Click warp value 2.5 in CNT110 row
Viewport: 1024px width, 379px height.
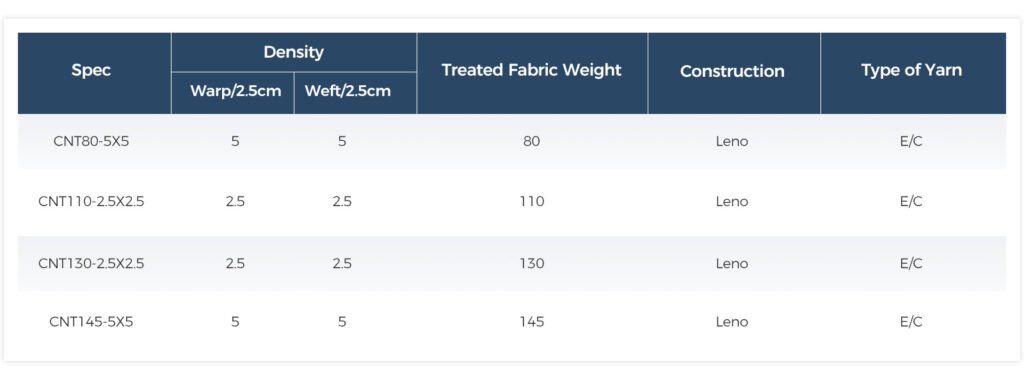pos(235,202)
